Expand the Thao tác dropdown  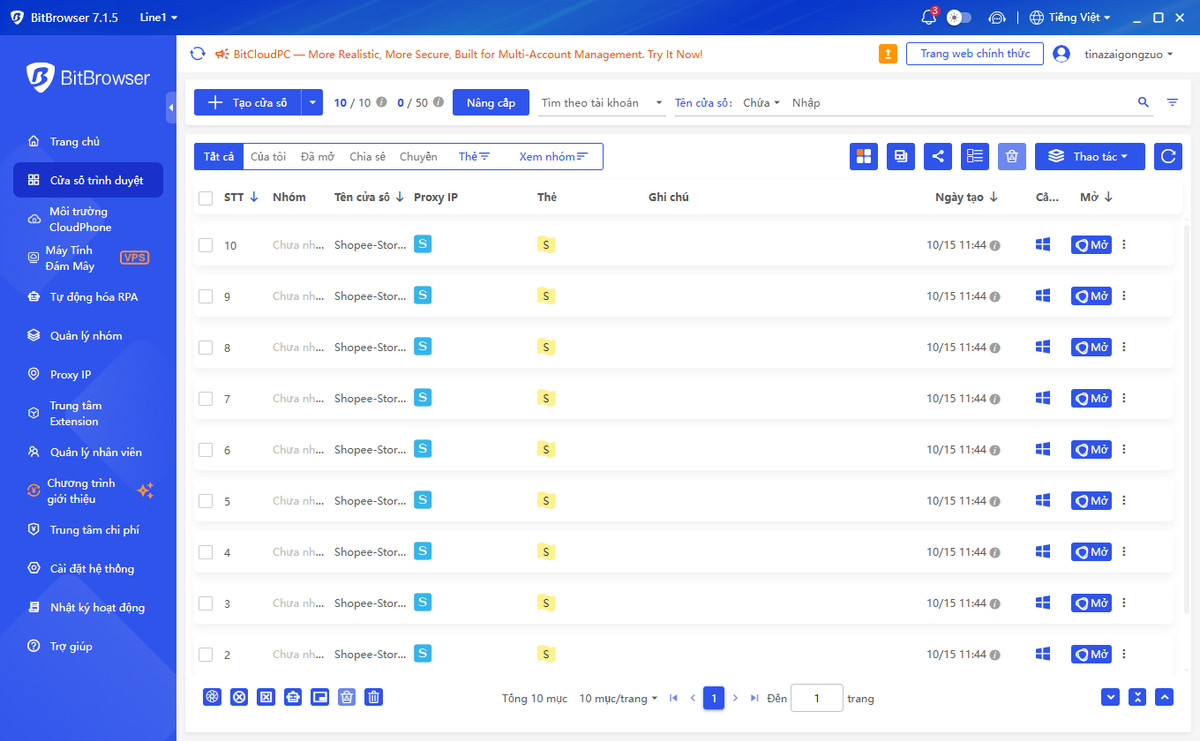pos(1090,156)
